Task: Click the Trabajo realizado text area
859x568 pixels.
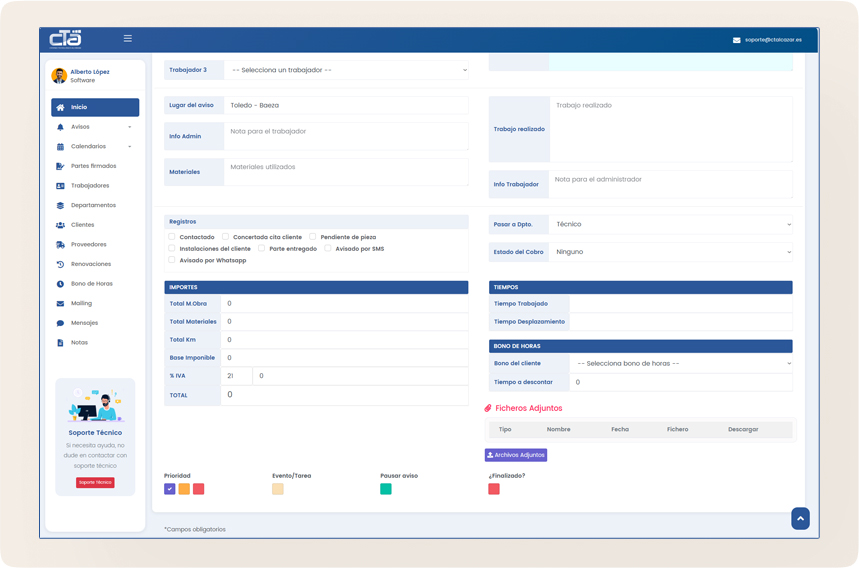Action: pos(671,129)
